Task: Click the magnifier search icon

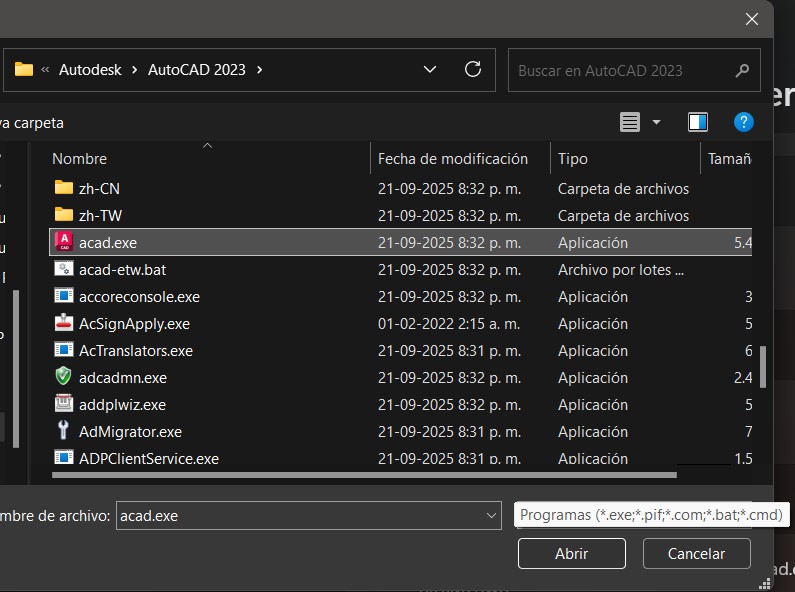Action: click(x=742, y=70)
